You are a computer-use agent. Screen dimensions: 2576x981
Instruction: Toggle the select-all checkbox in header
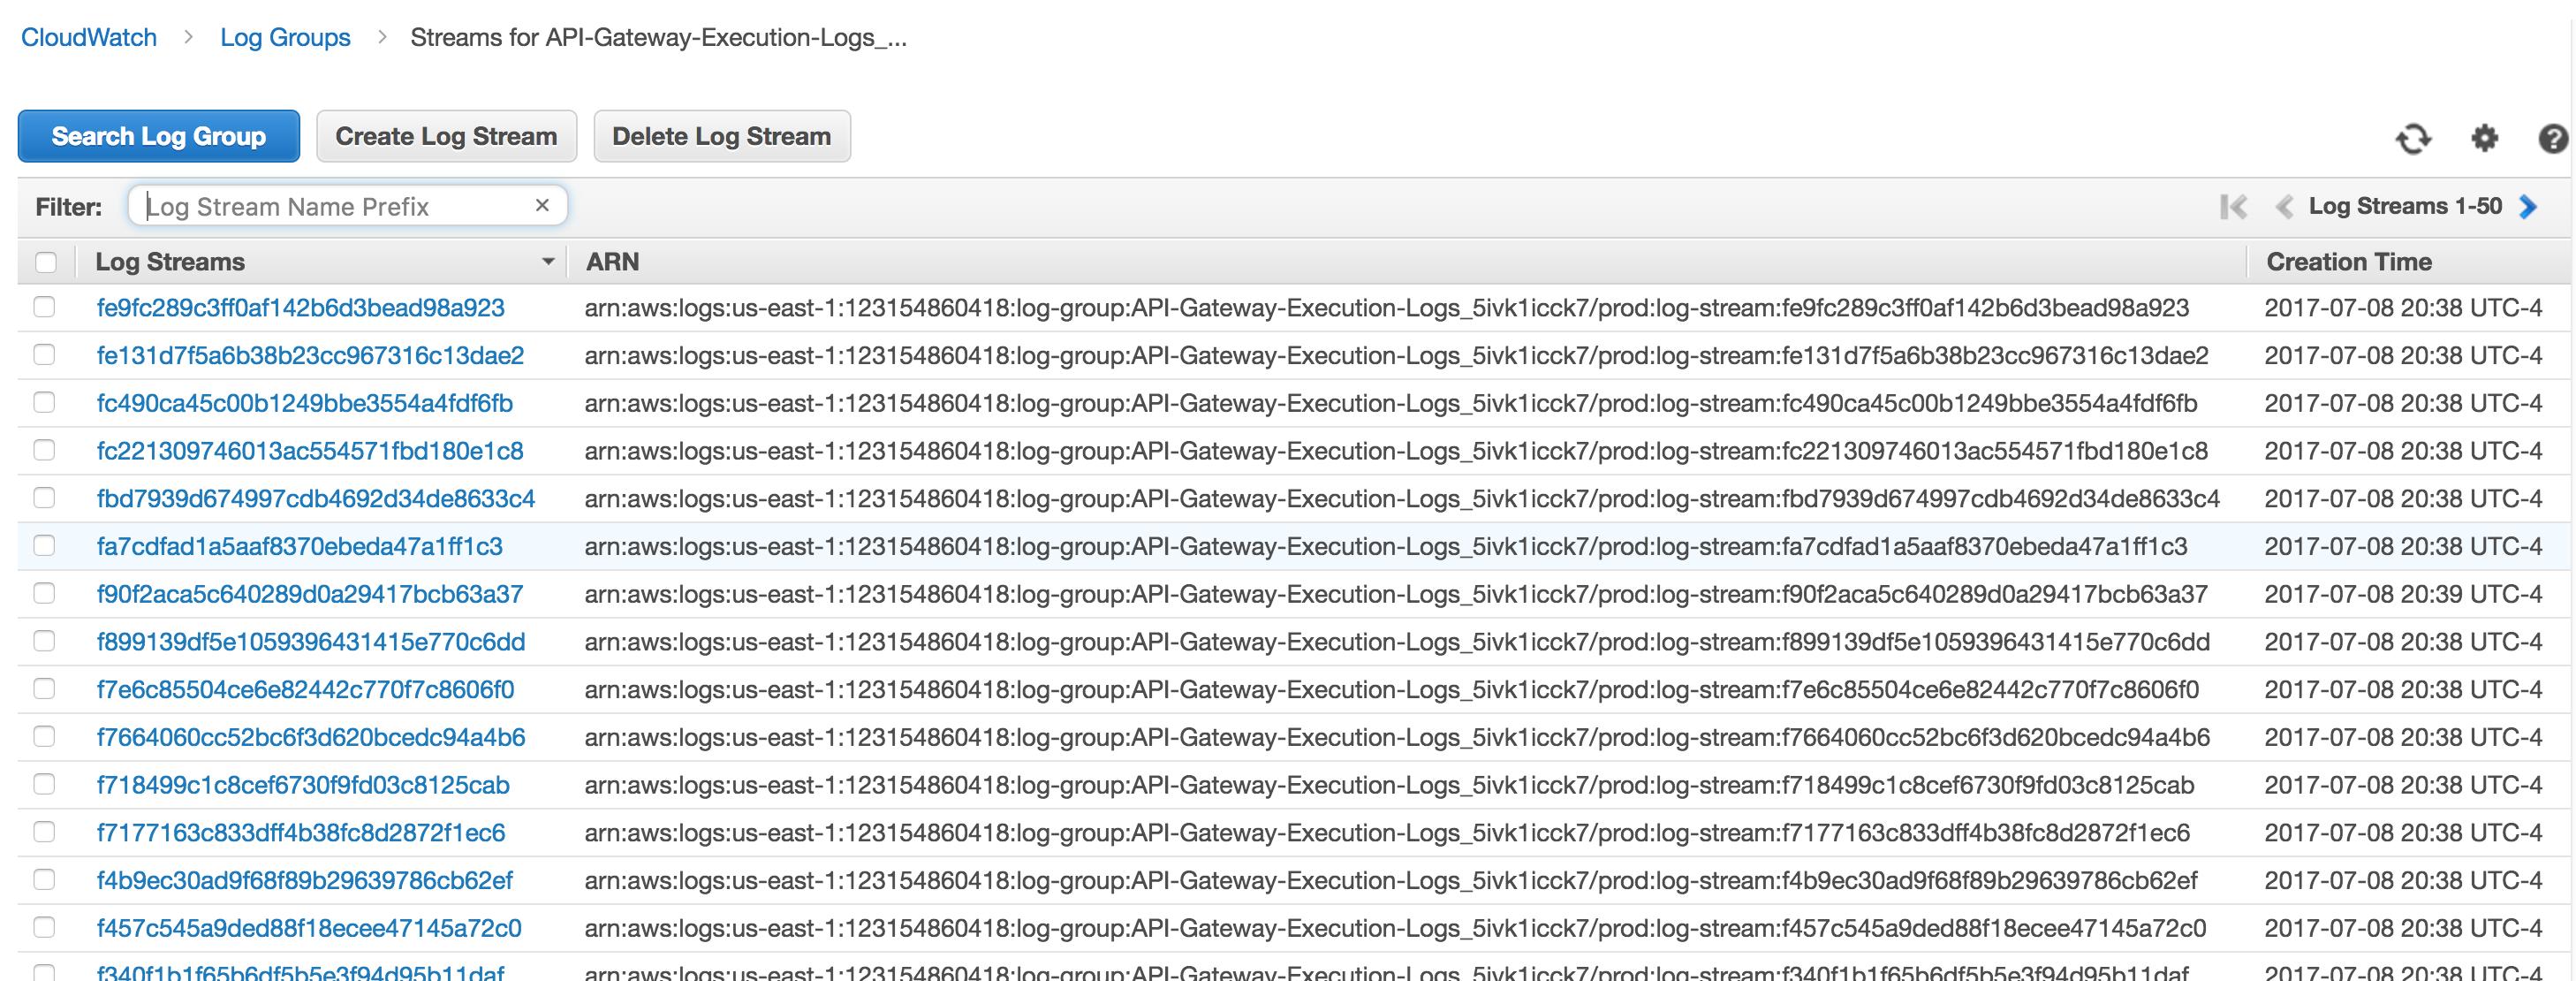tap(46, 262)
